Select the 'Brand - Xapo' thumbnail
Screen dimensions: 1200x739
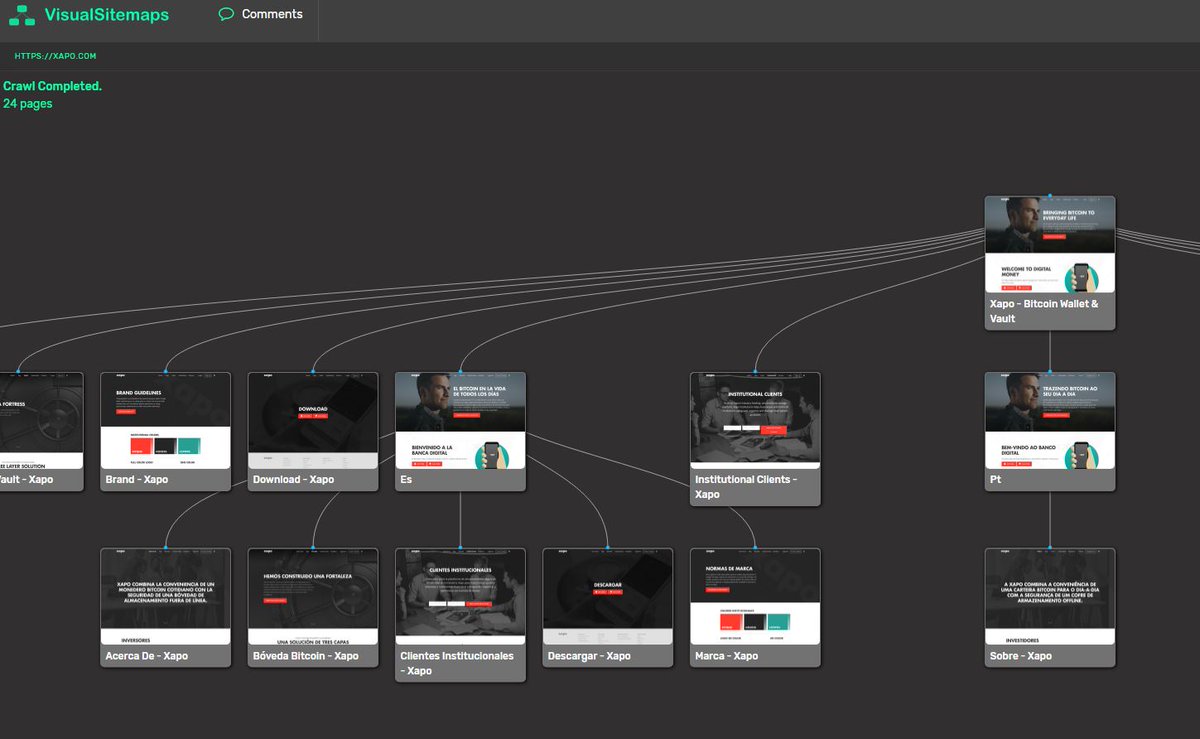(165, 420)
